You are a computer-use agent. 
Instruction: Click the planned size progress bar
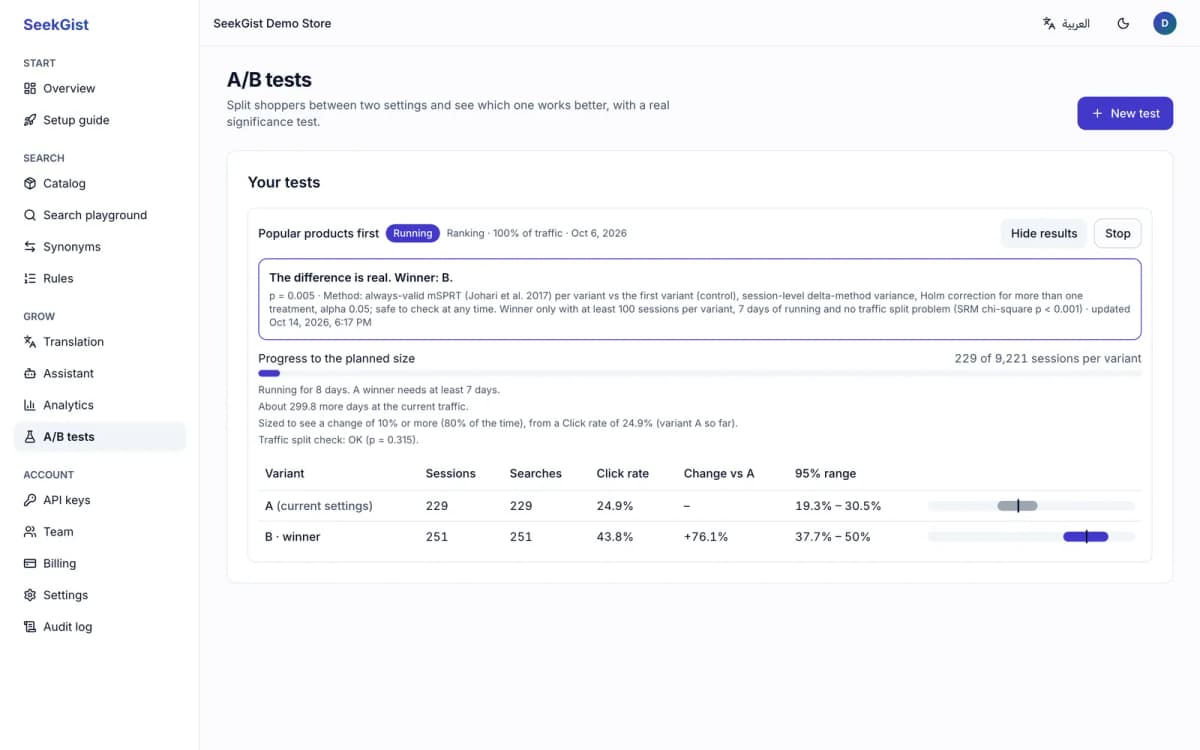click(x=699, y=373)
